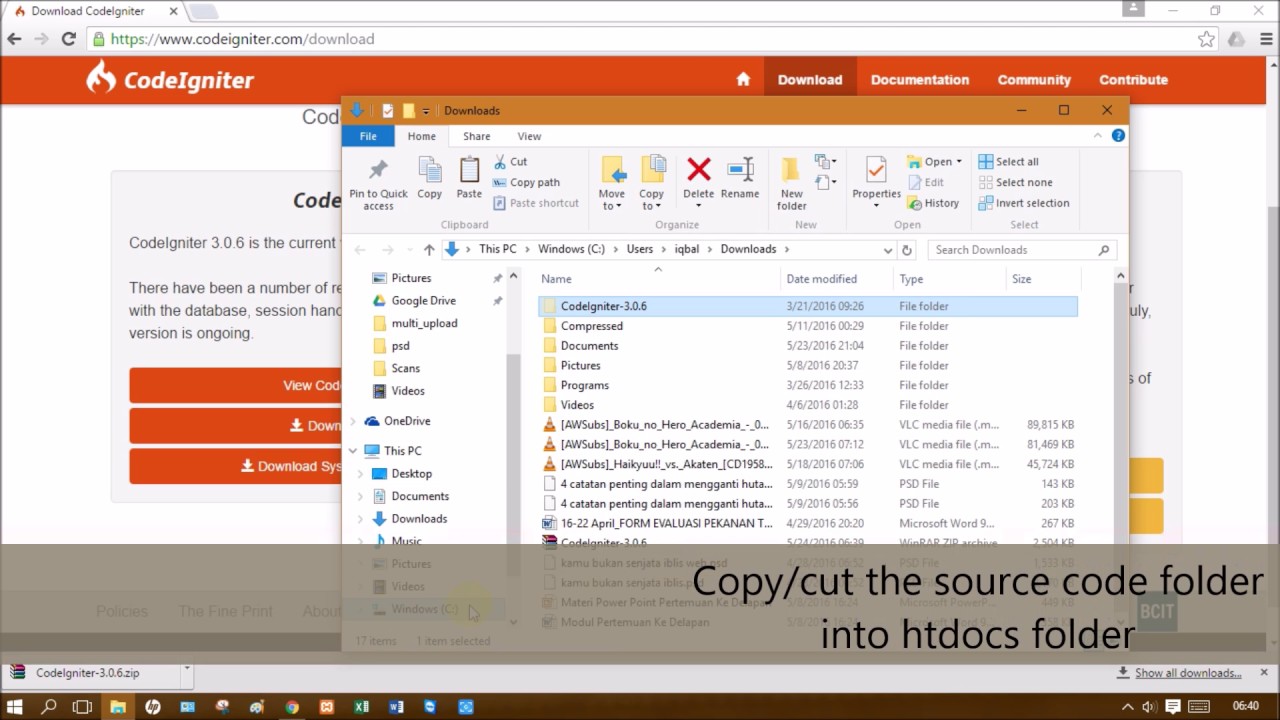The image size is (1280, 720).
Task: Open Contribute in CodeIgniter navbar
Action: [1134, 80]
